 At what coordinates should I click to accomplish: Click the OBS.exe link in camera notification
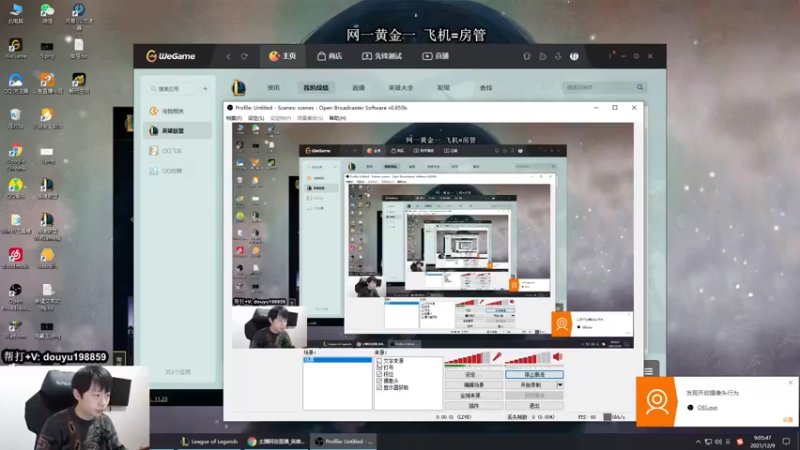pyautogui.click(x=707, y=408)
